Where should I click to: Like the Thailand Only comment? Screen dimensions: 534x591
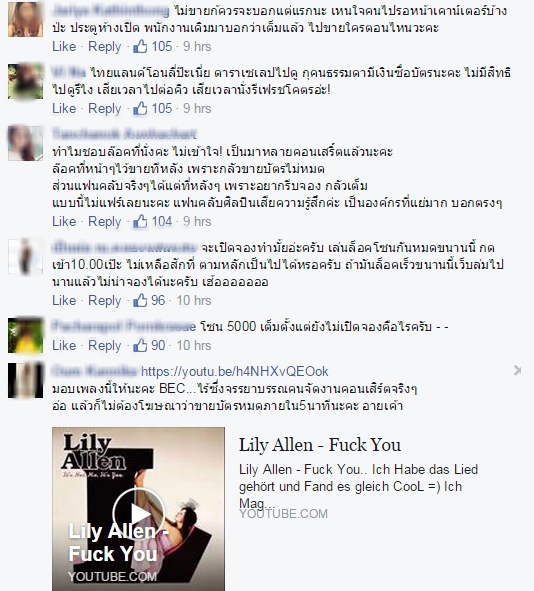64,109
